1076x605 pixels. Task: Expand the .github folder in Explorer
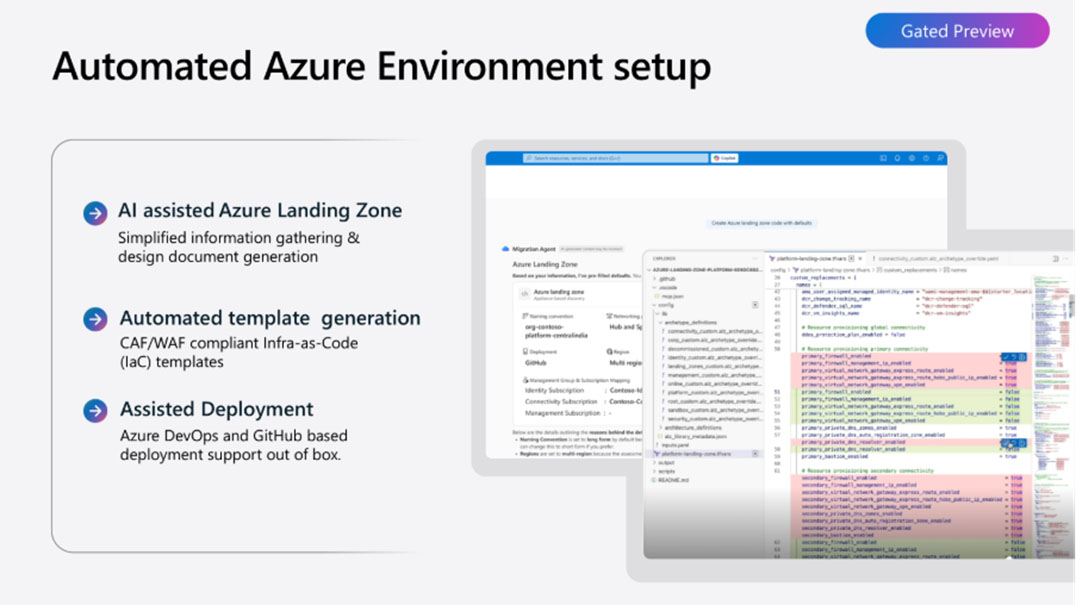[x=666, y=279]
